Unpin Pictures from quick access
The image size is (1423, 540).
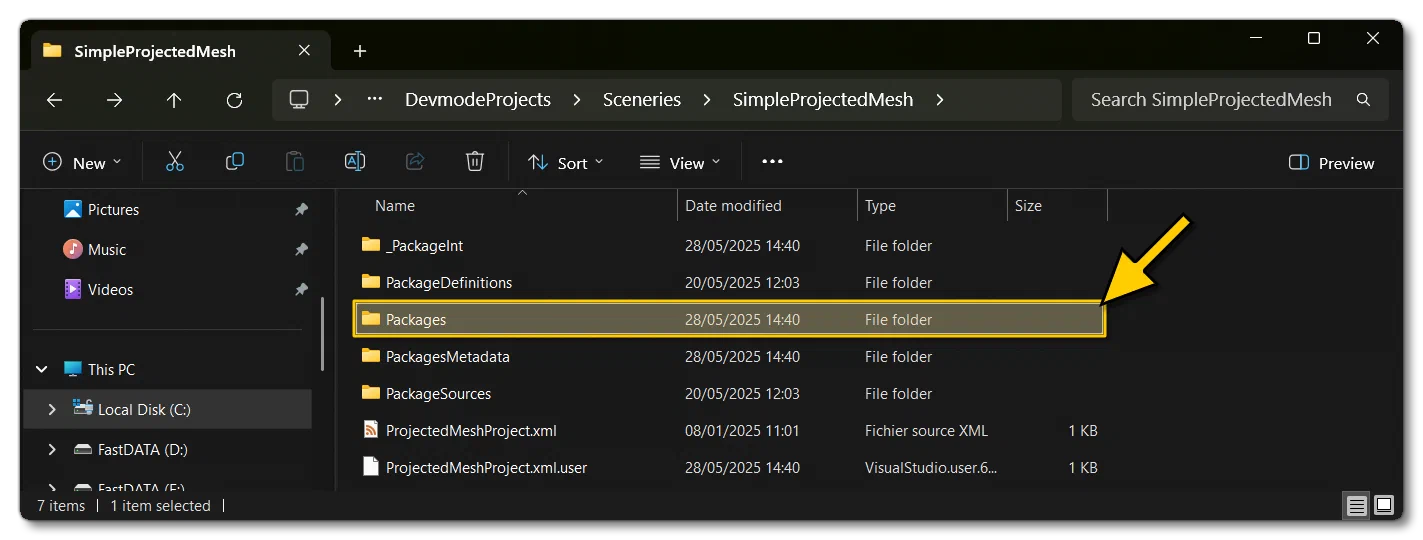(x=301, y=210)
